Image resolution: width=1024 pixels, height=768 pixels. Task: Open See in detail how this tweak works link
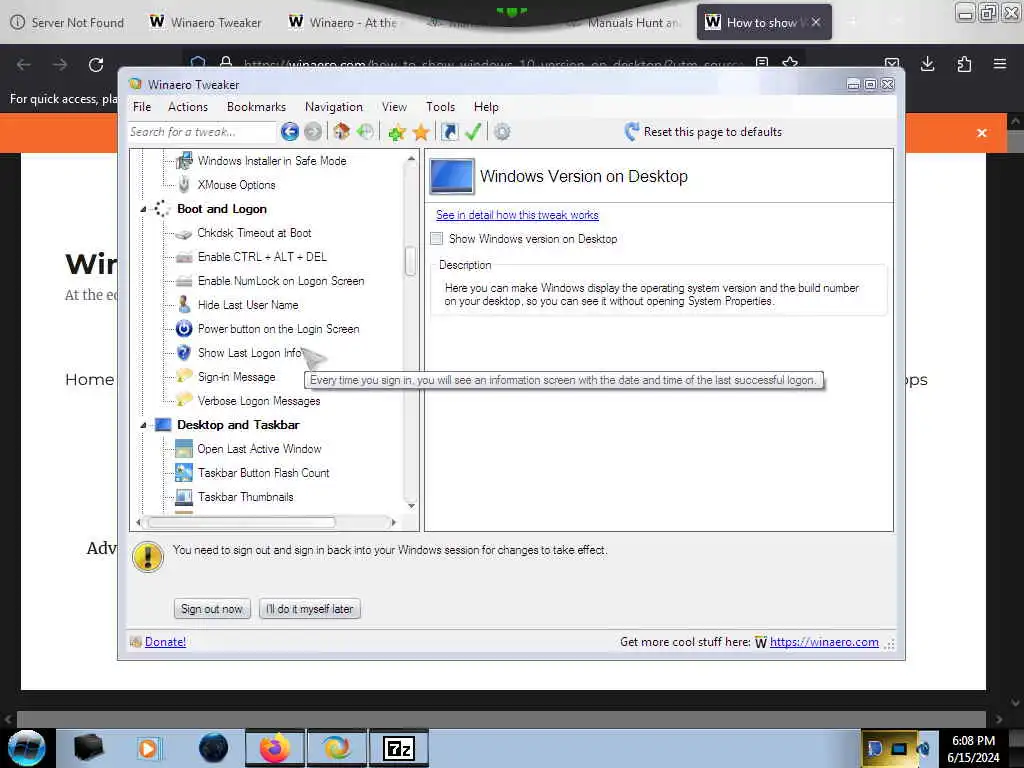click(517, 215)
